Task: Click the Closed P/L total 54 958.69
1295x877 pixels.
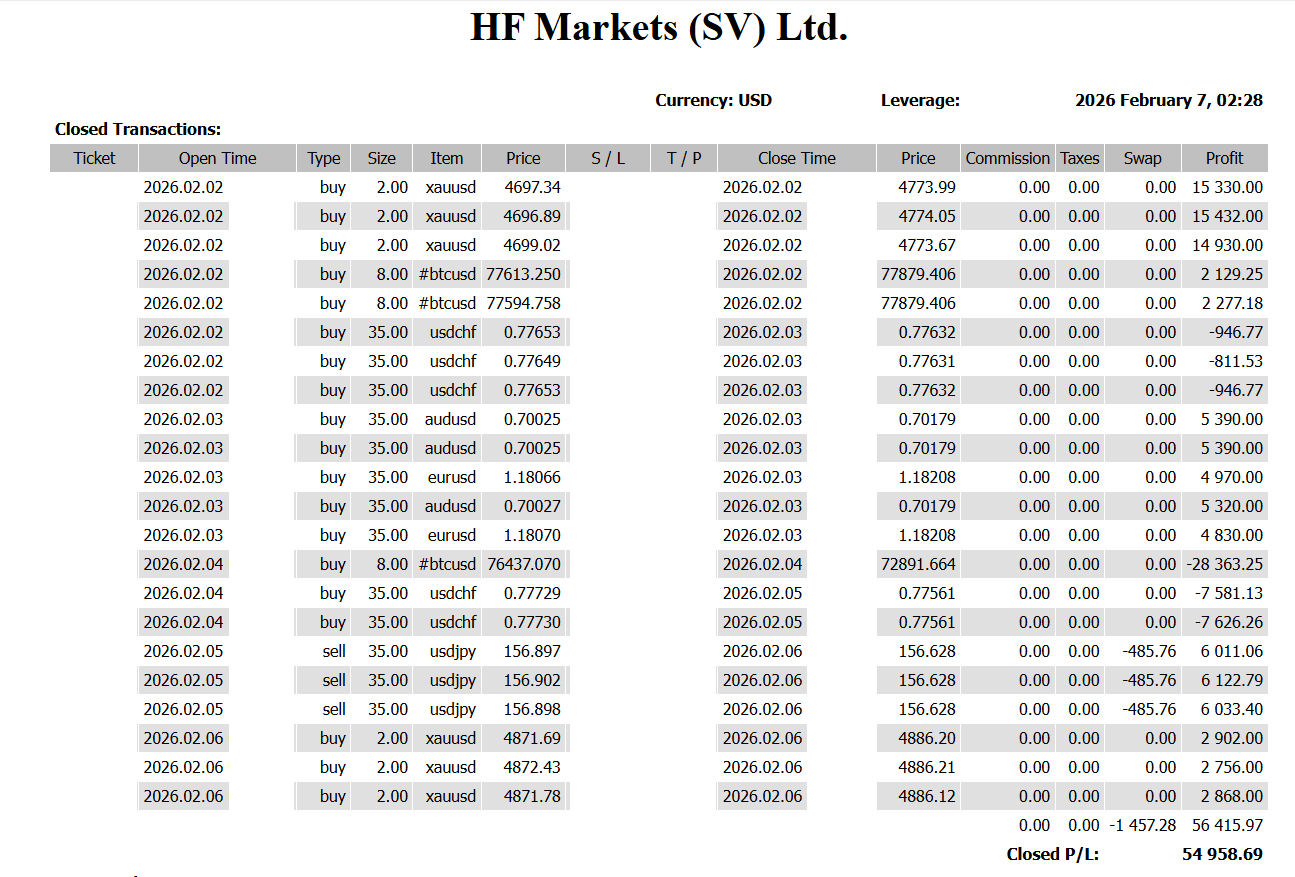Action: tap(1222, 854)
